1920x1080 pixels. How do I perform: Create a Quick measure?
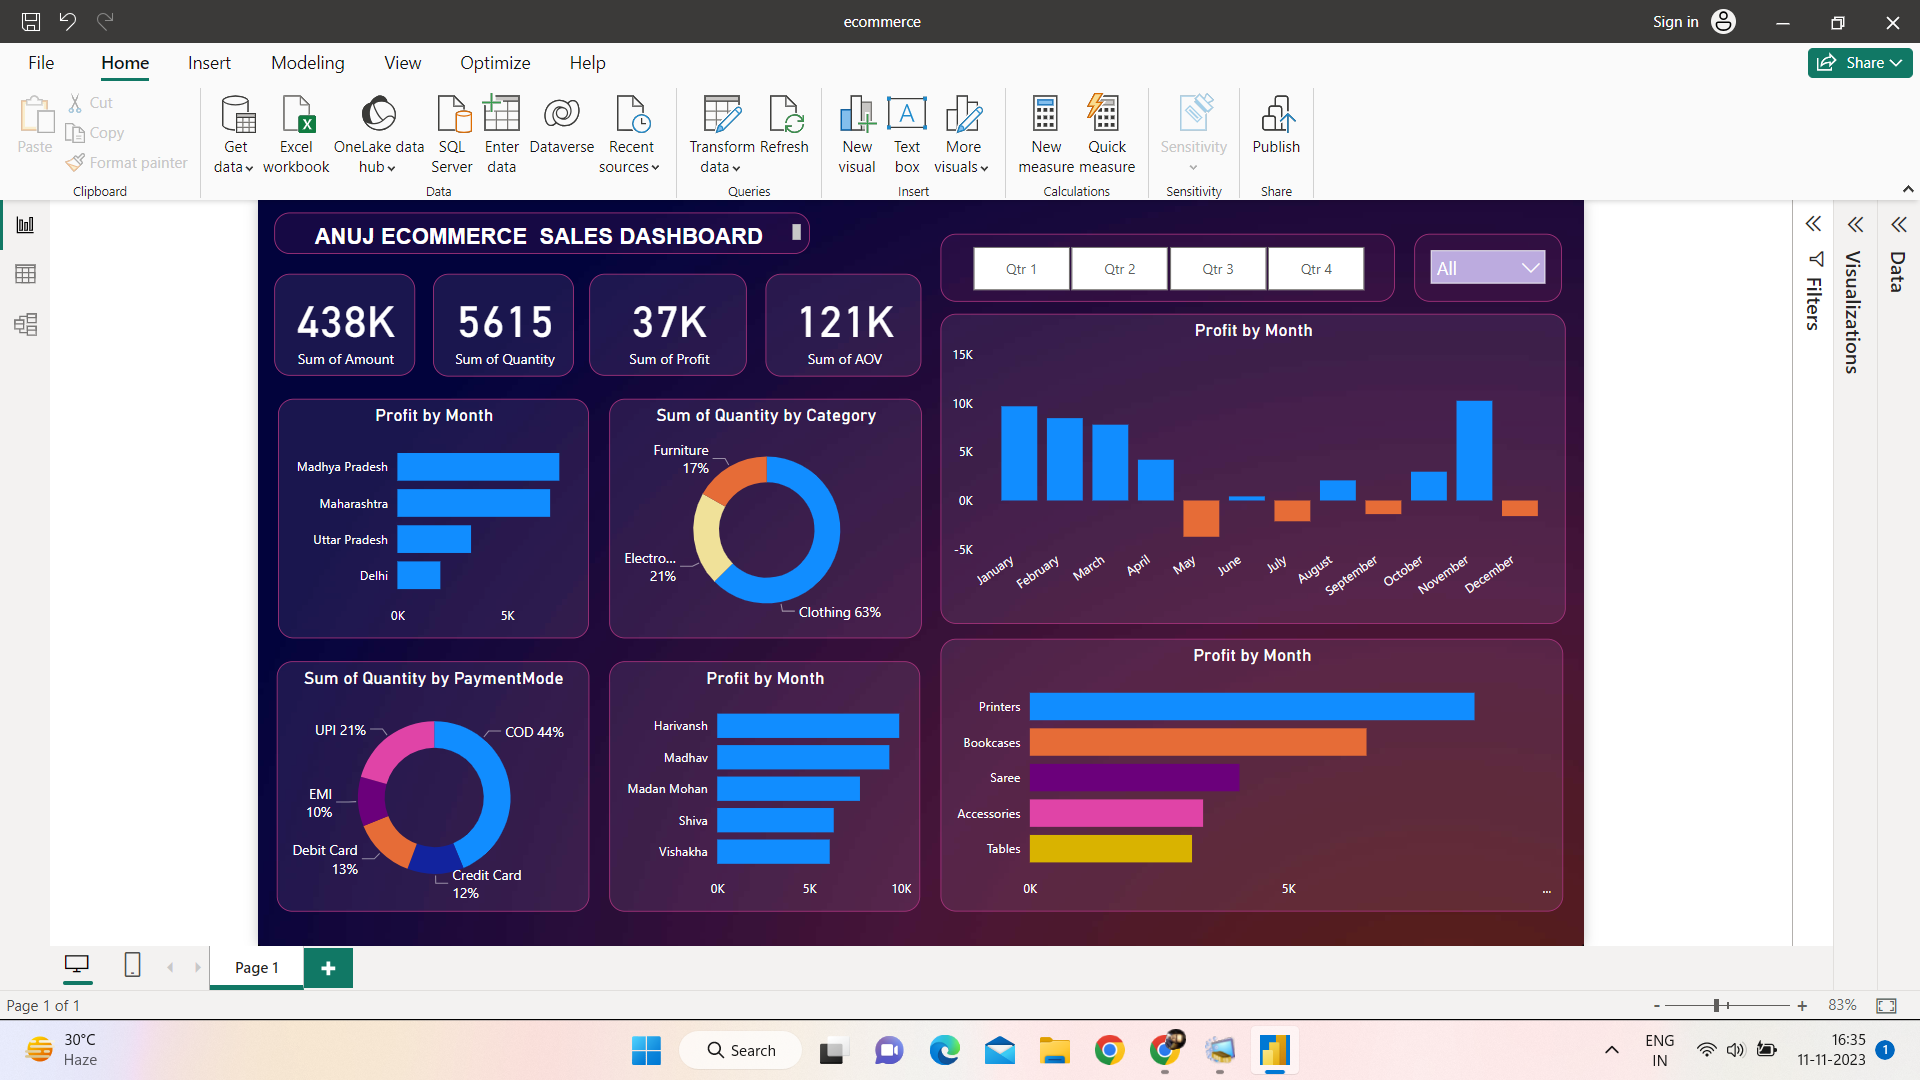[x=1106, y=130]
